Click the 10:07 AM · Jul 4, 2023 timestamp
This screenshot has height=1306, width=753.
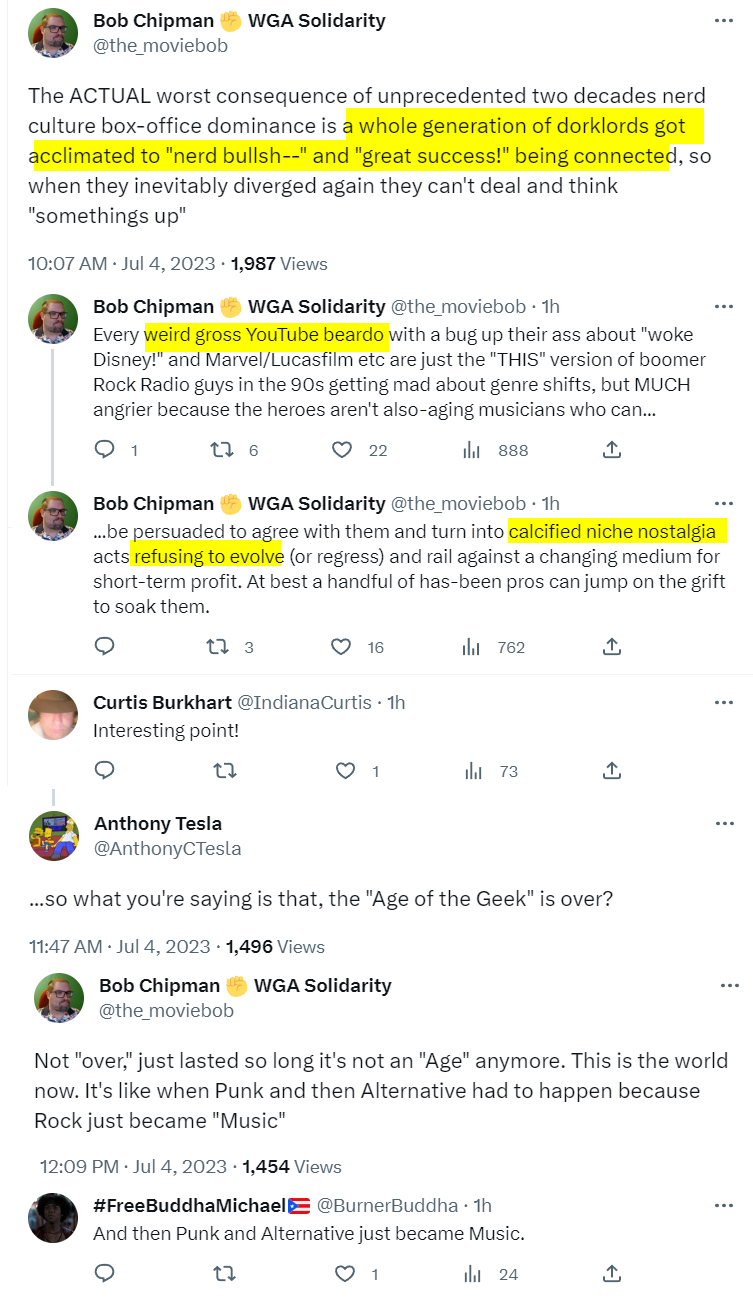tap(122, 264)
